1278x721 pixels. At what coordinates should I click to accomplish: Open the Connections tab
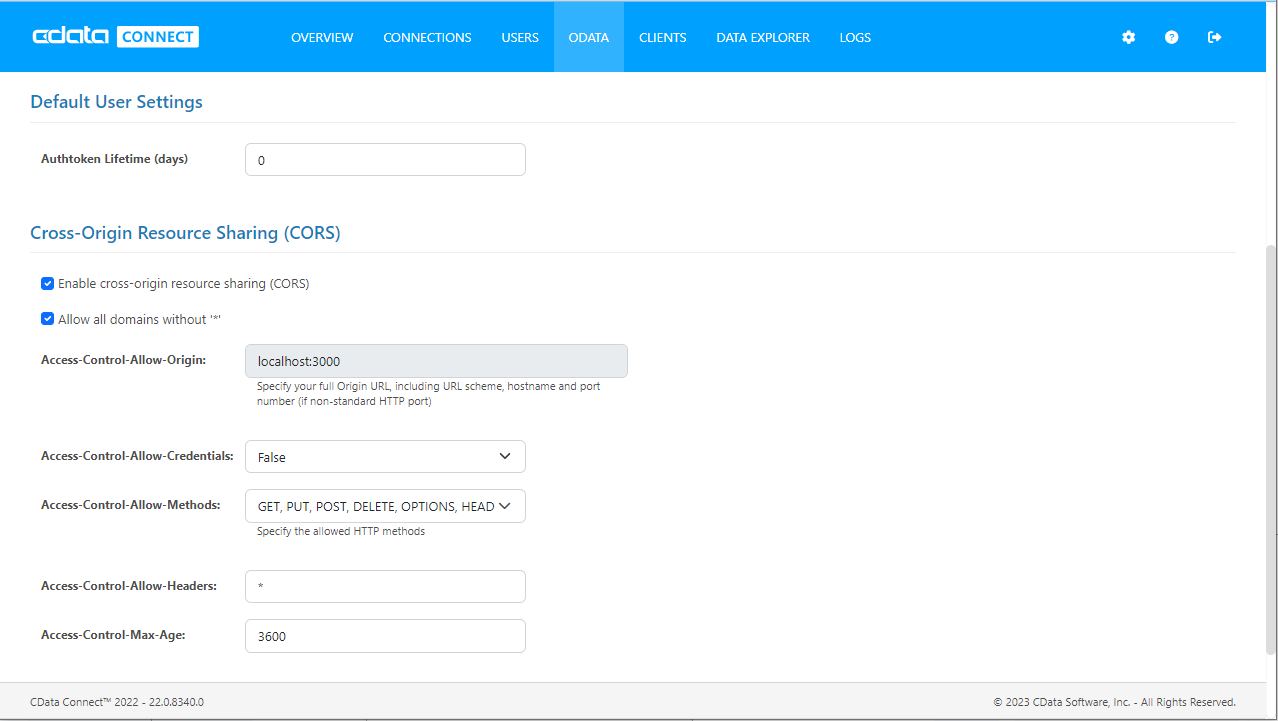tap(427, 38)
